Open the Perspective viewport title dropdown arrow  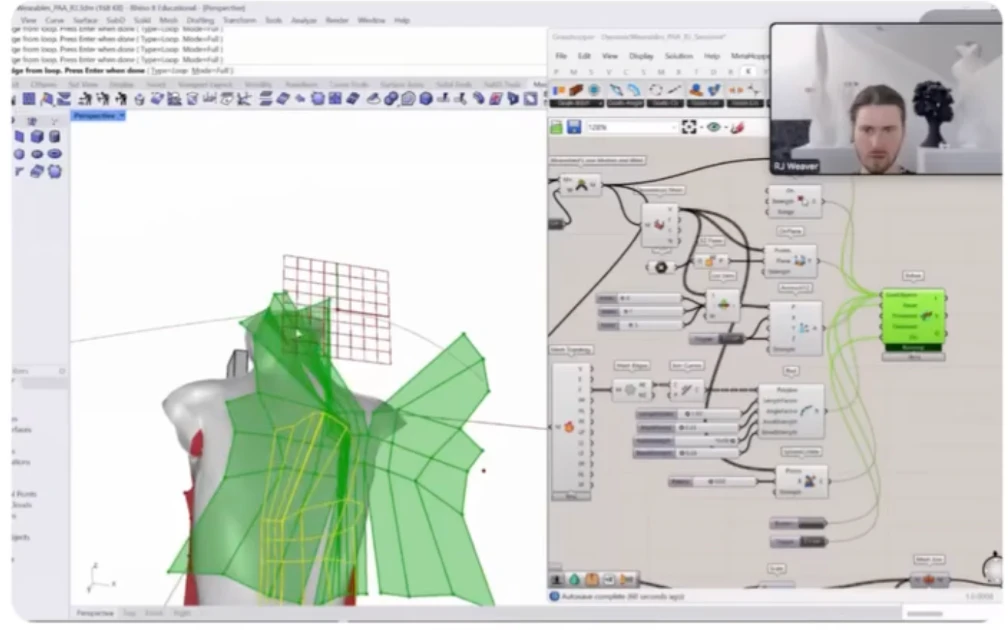pos(121,116)
